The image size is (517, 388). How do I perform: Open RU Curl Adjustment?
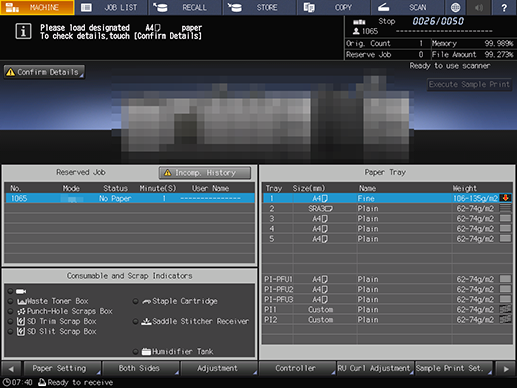point(375,369)
